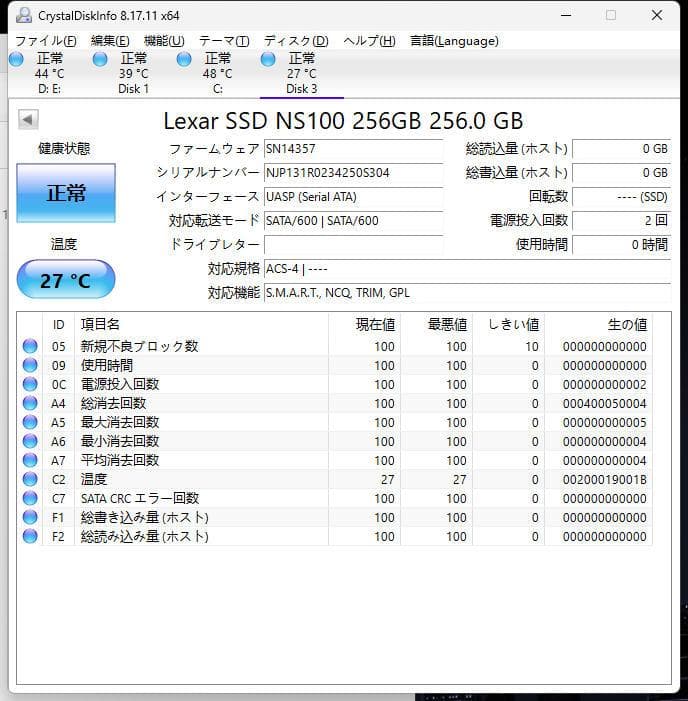Click the 現在値 column header

pyautogui.click(x=365, y=325)
